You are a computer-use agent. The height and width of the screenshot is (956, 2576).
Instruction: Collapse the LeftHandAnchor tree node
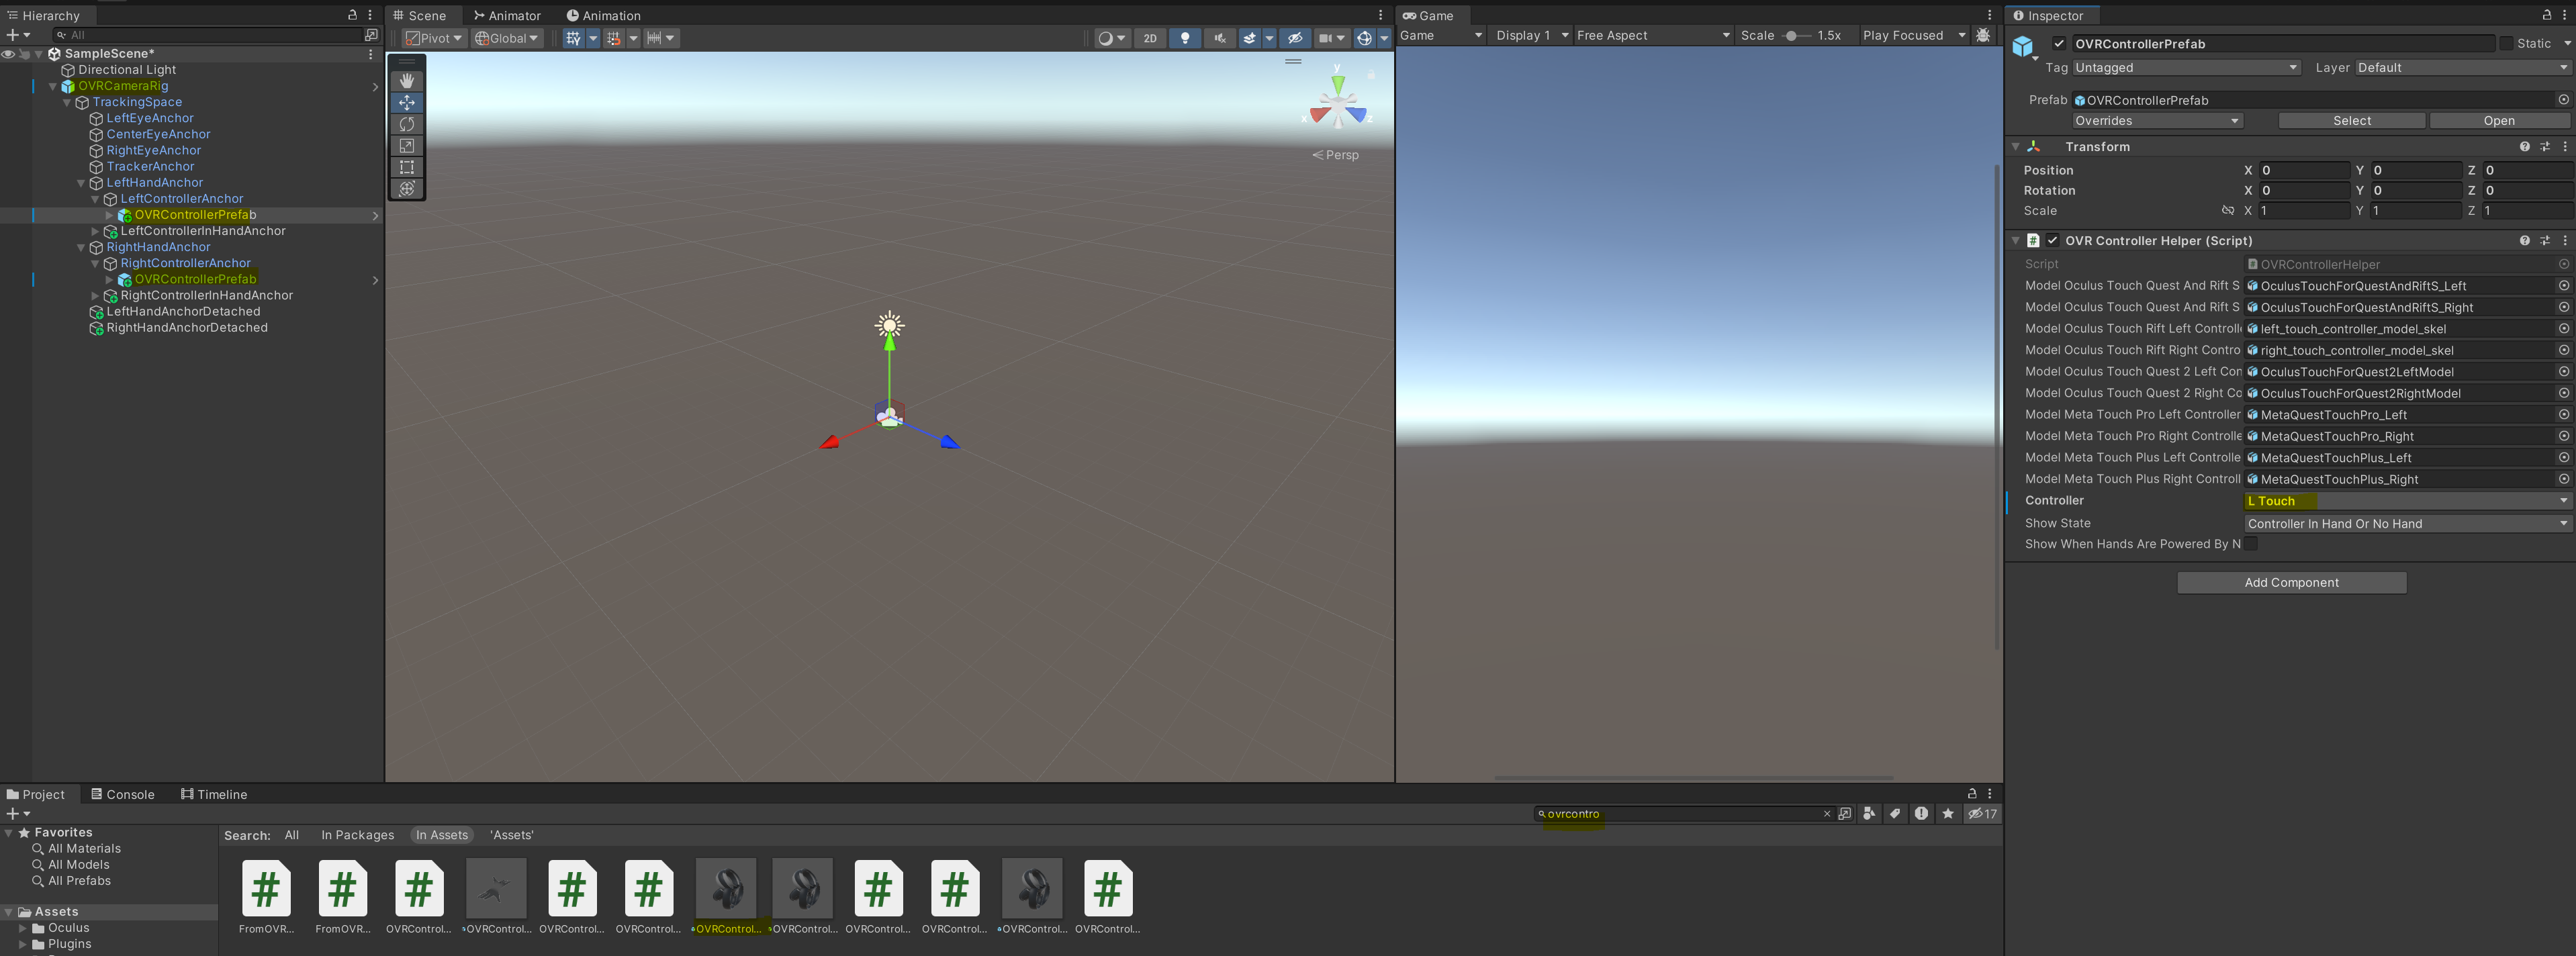tap(81, 183)
